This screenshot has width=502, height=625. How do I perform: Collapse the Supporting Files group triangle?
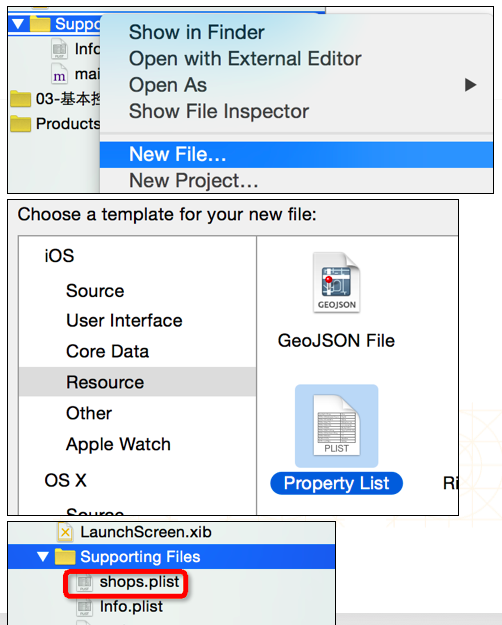click(x=43, y=556)
